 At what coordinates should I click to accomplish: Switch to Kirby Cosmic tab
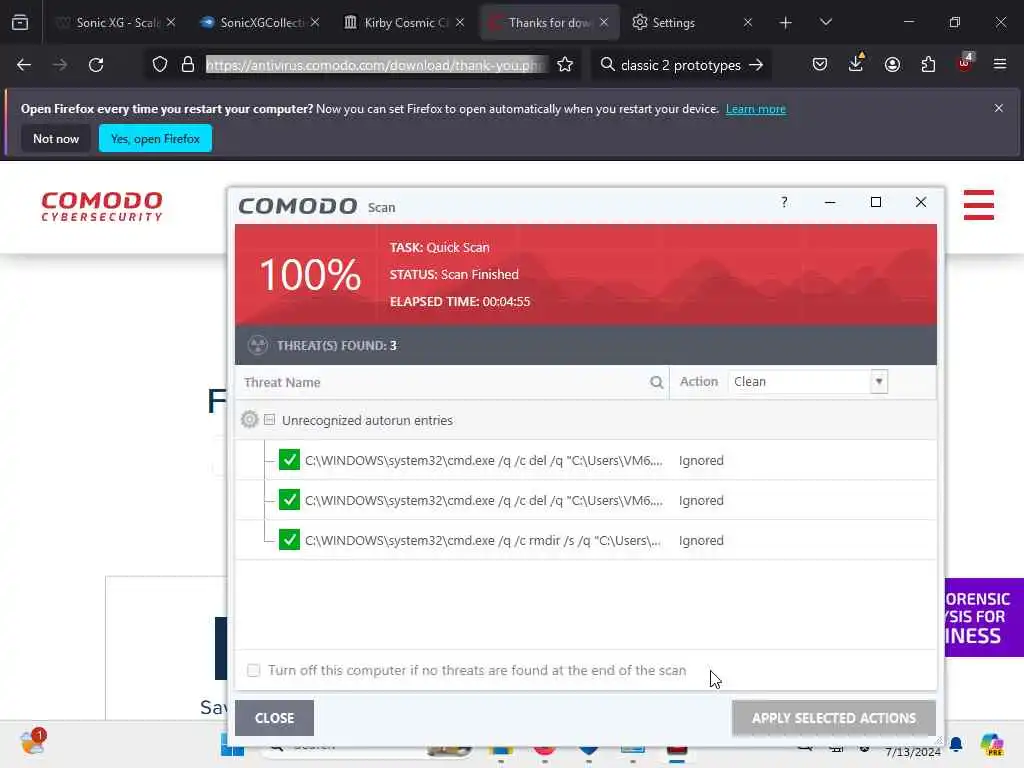(x=405, y=22)
